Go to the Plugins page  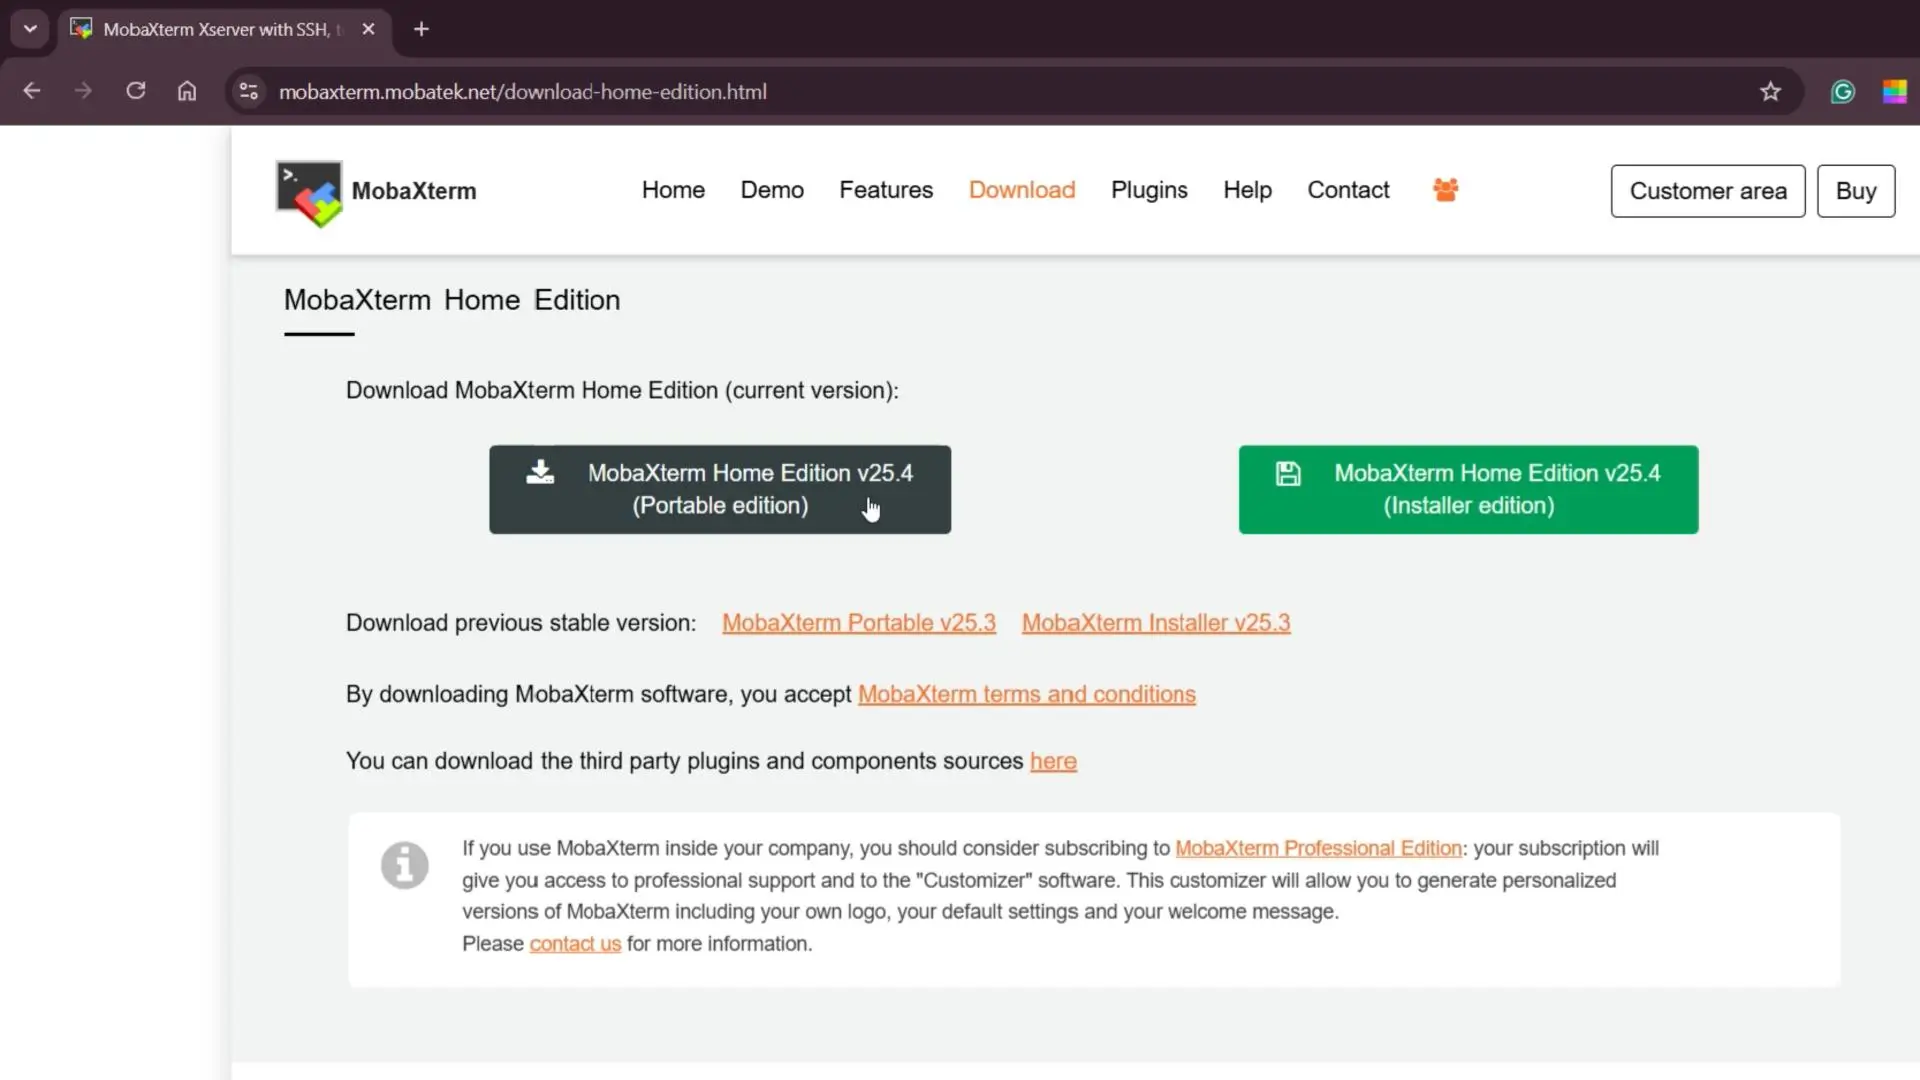[1148, 190]
